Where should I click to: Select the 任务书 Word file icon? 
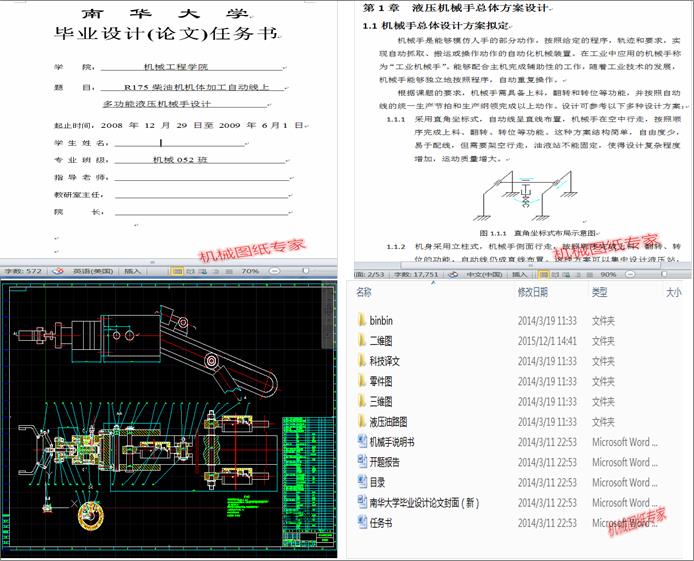coord(362,523)
